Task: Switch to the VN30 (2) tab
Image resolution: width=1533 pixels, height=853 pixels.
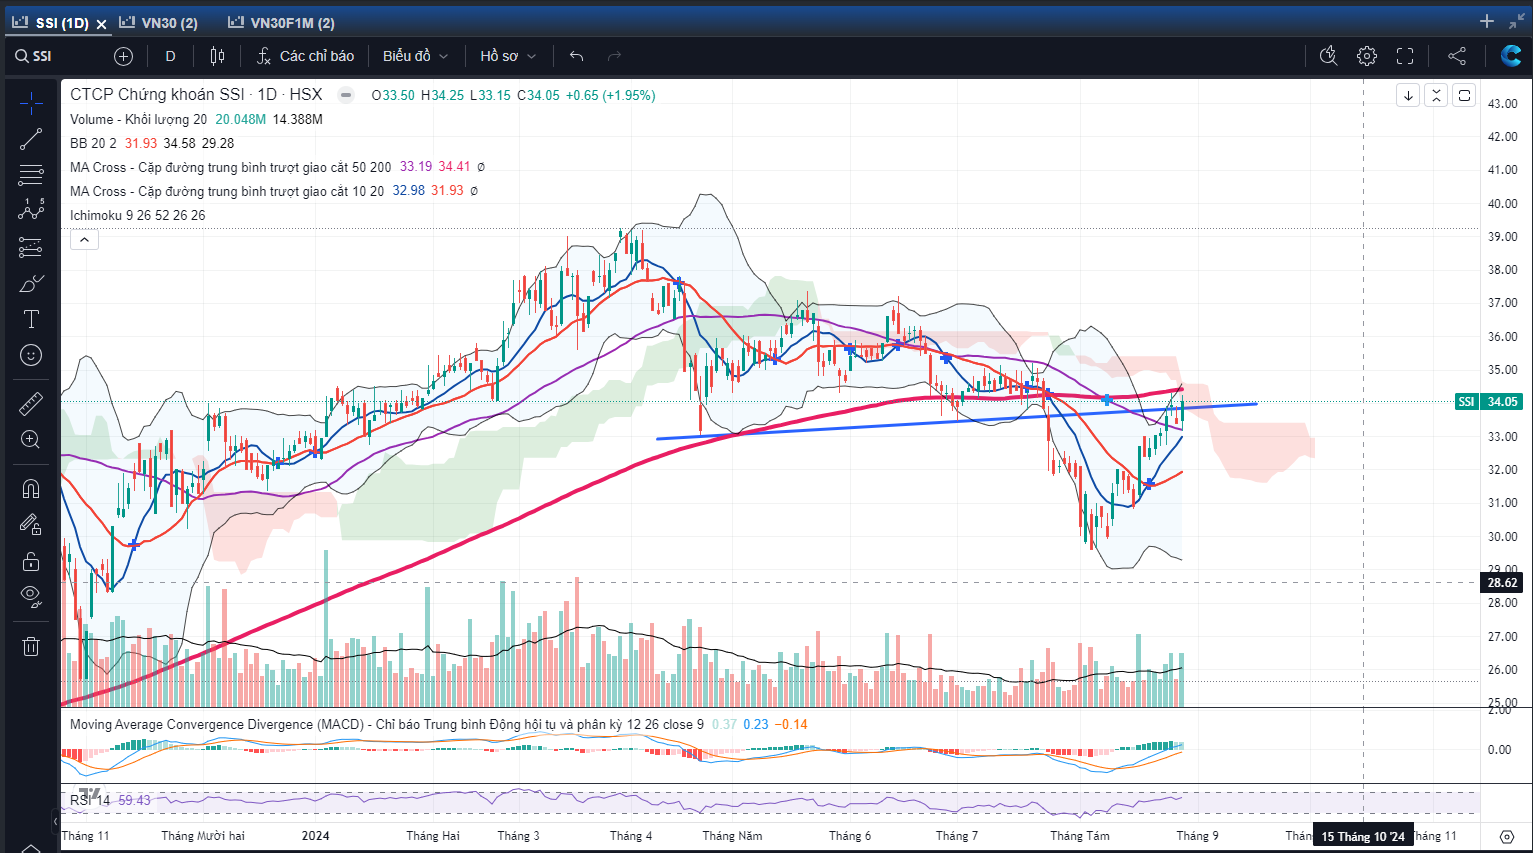Action: [x=159, y=22]
